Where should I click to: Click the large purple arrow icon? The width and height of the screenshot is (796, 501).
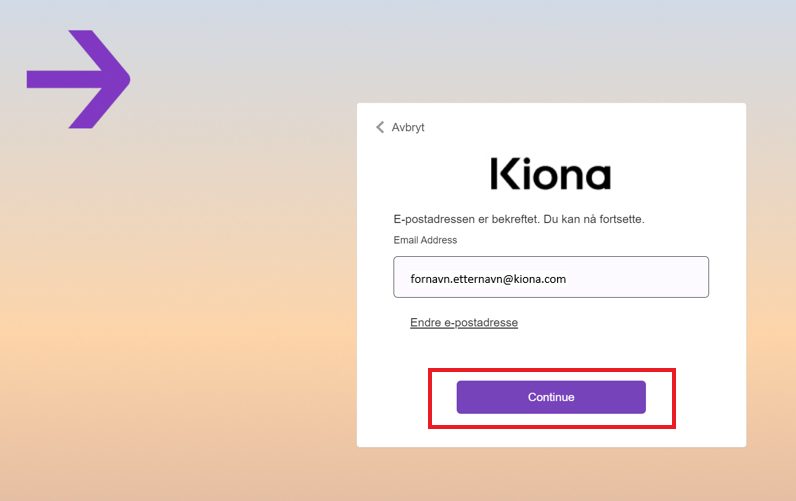click(x=78, y=79)
